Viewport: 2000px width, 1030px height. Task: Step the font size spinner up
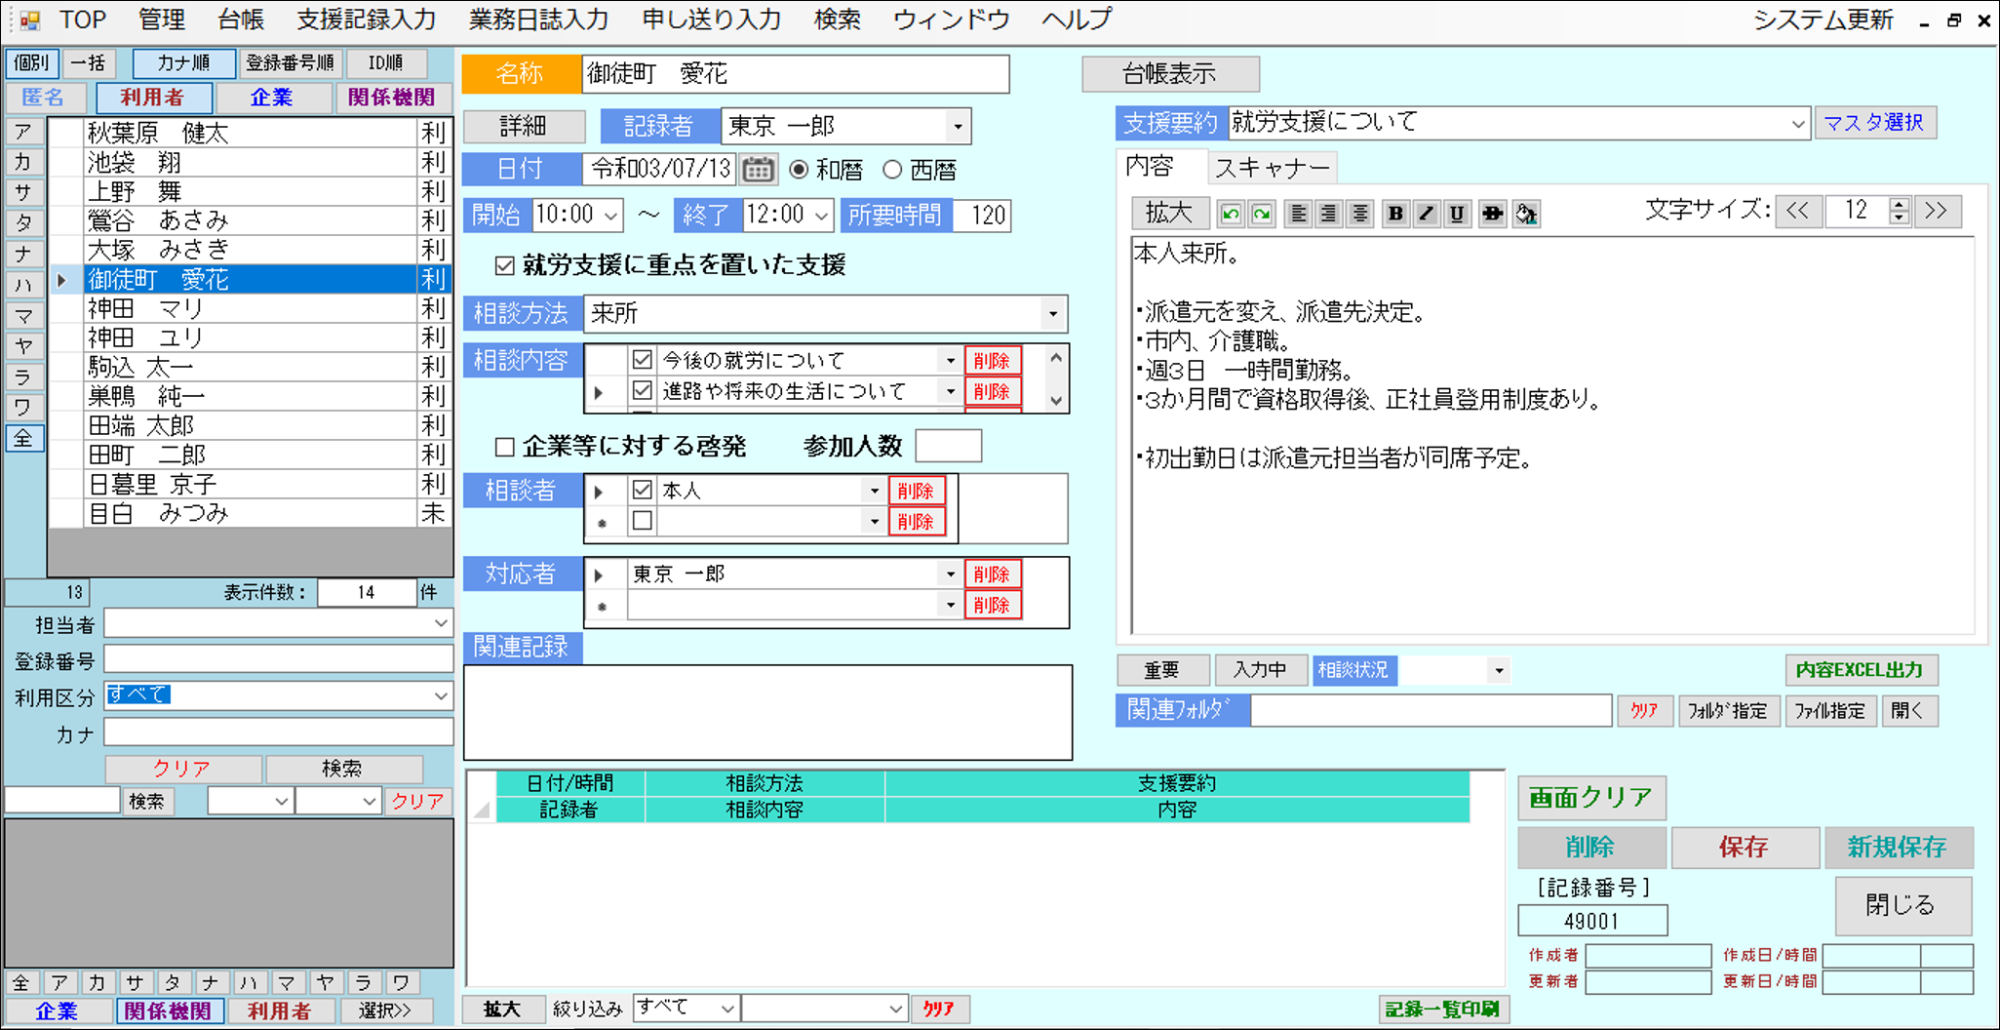coord(1899,204)
